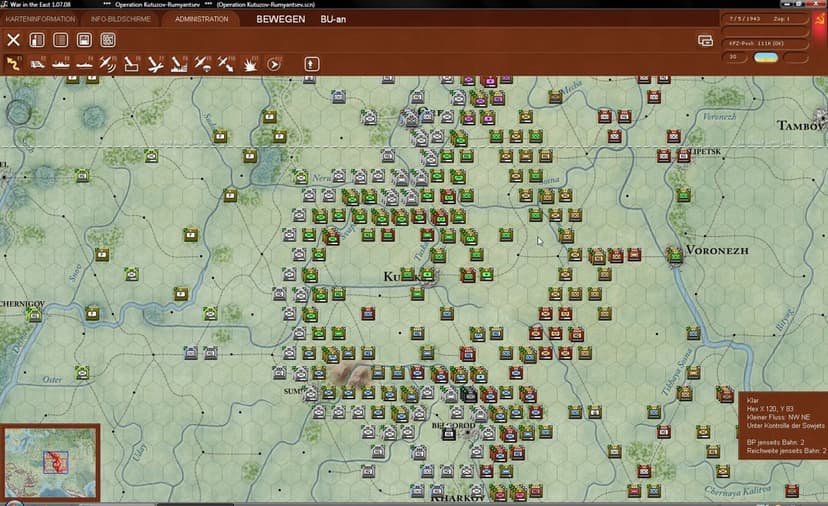Click the floppy disk save game icon
The image size is (828, 506).
[84, 40]
